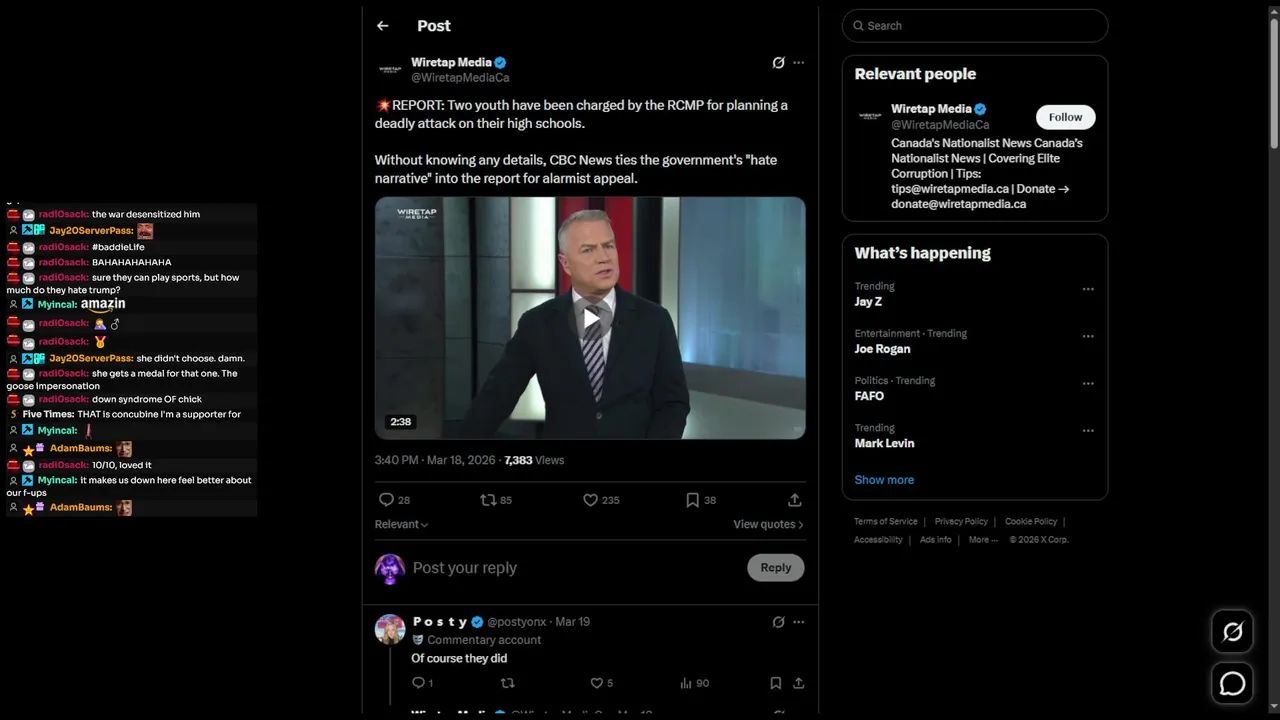Play the CBC News video
Image resolution: width=1280 pixels, height=720 pixels.
click(590, 318)
